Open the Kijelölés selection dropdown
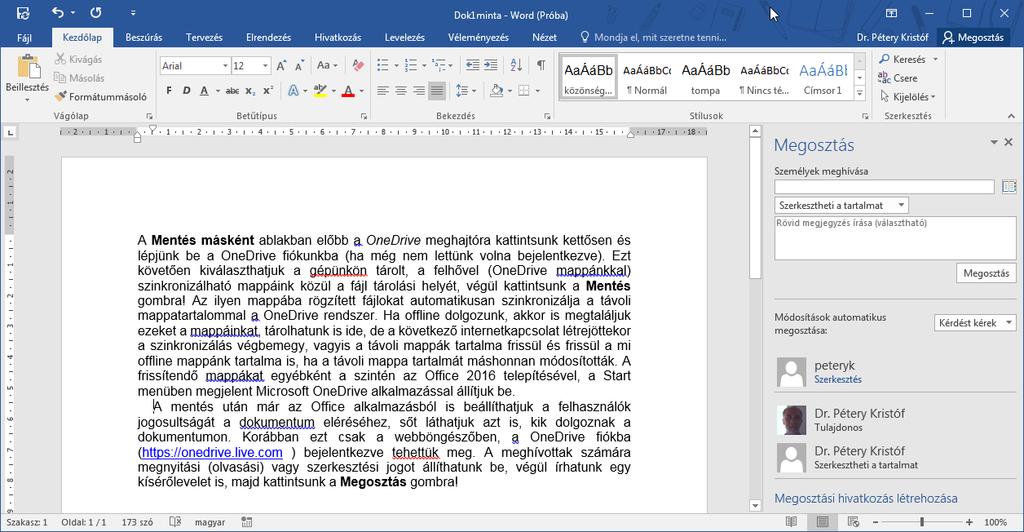The width and height of the screenshot is (1024, 532). (x=908, y=97)
